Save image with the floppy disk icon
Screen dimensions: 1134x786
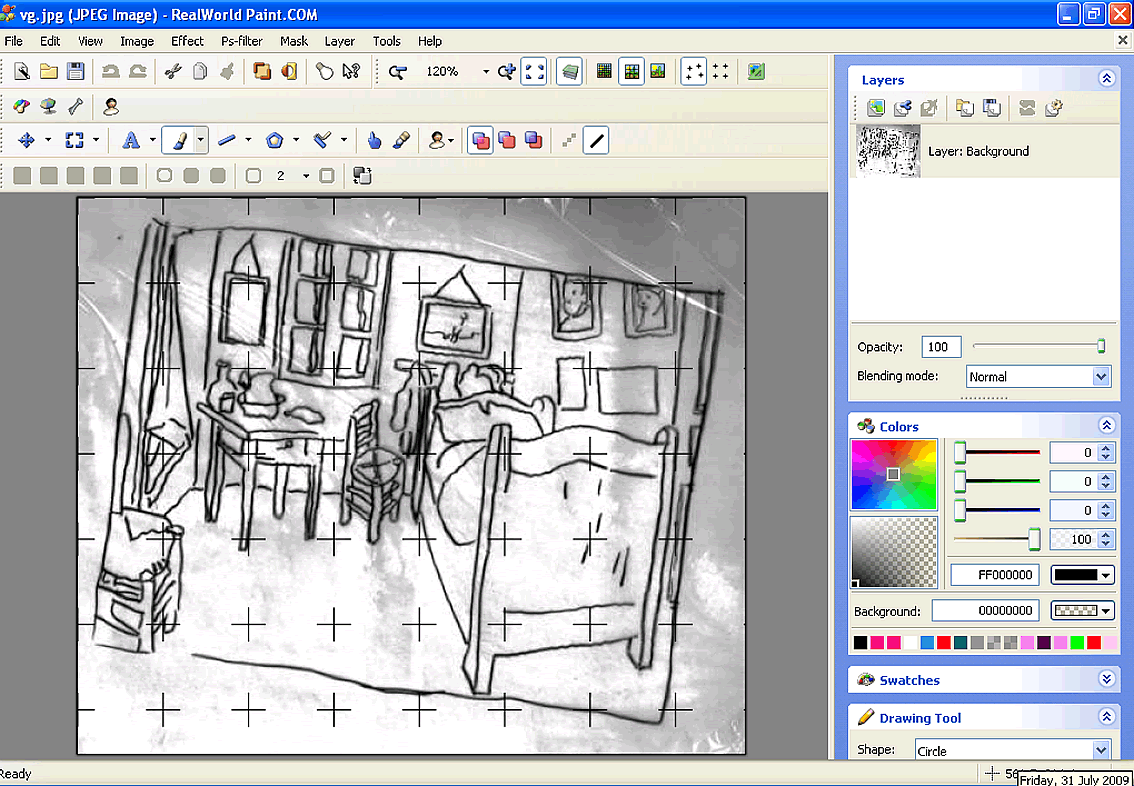coord(75,71)
